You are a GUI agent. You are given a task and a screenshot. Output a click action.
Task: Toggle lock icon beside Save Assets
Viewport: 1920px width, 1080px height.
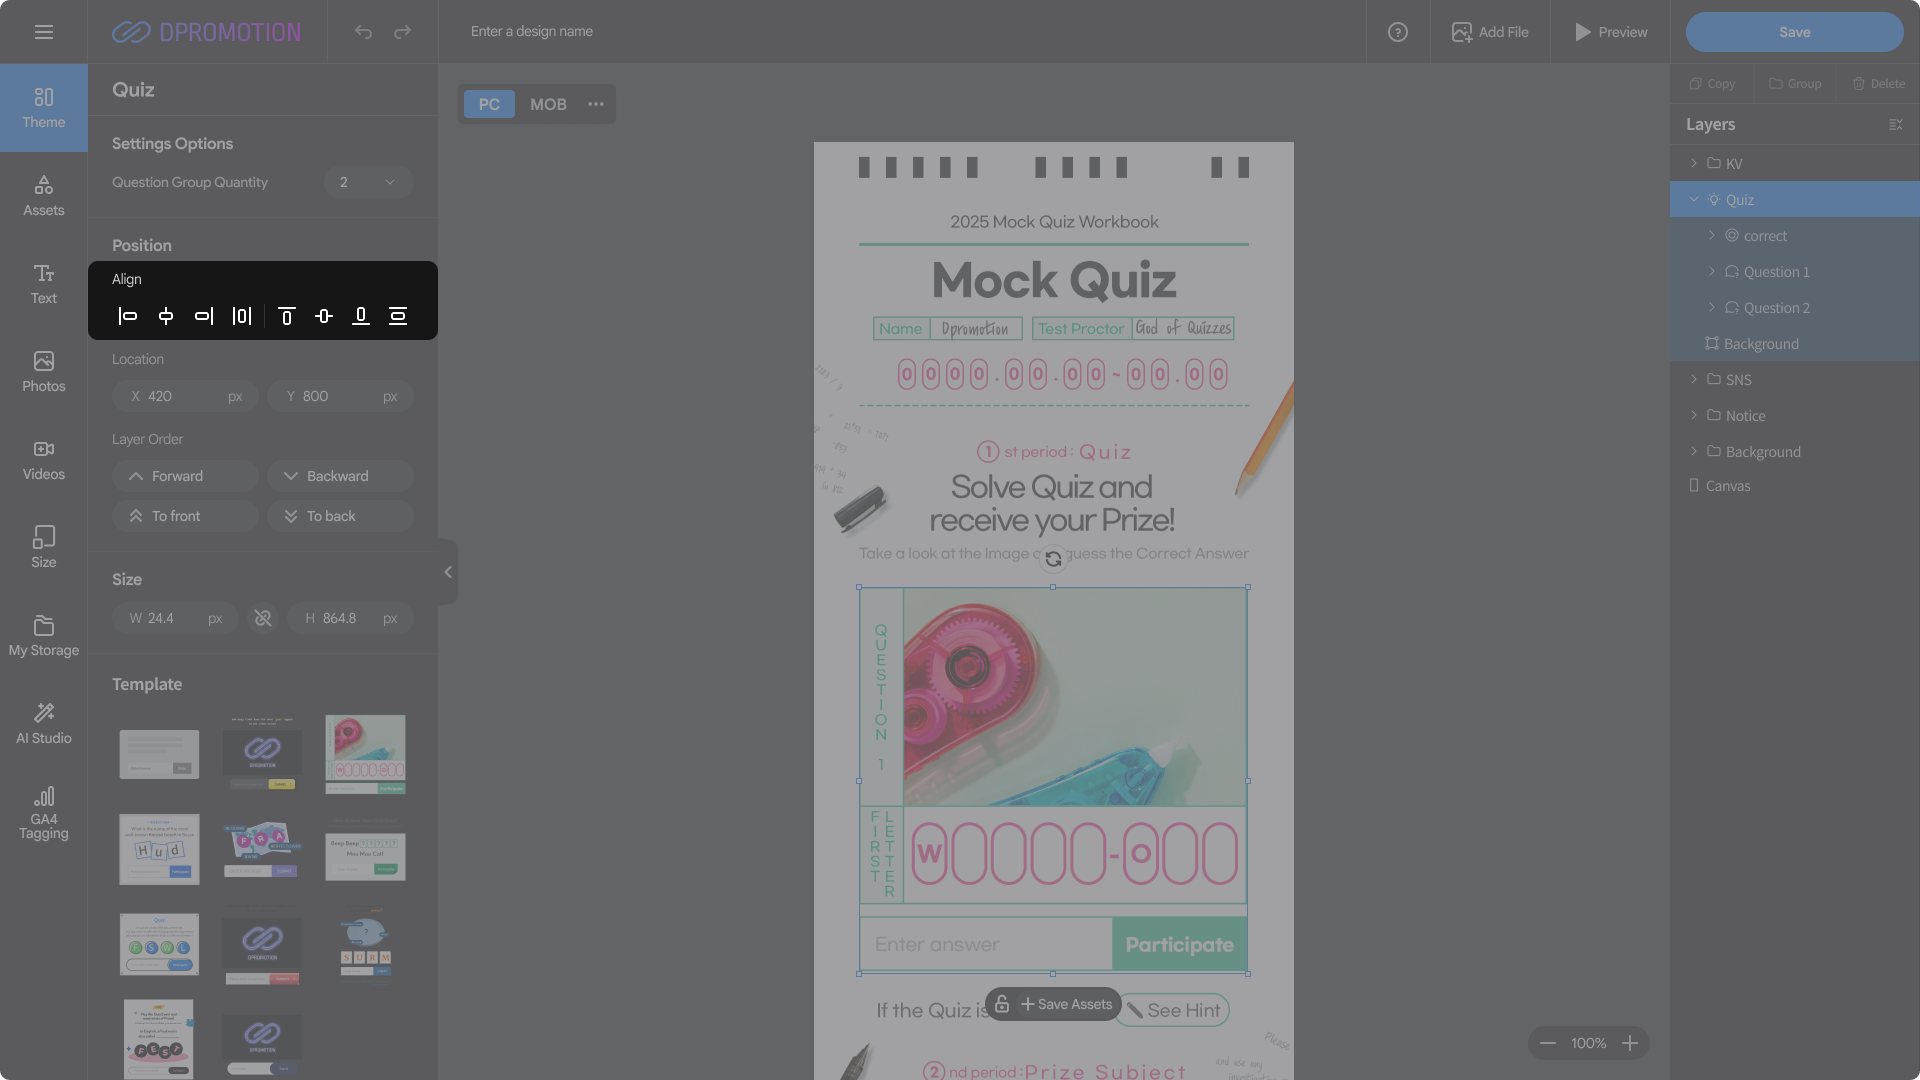coord(1002,1004)
